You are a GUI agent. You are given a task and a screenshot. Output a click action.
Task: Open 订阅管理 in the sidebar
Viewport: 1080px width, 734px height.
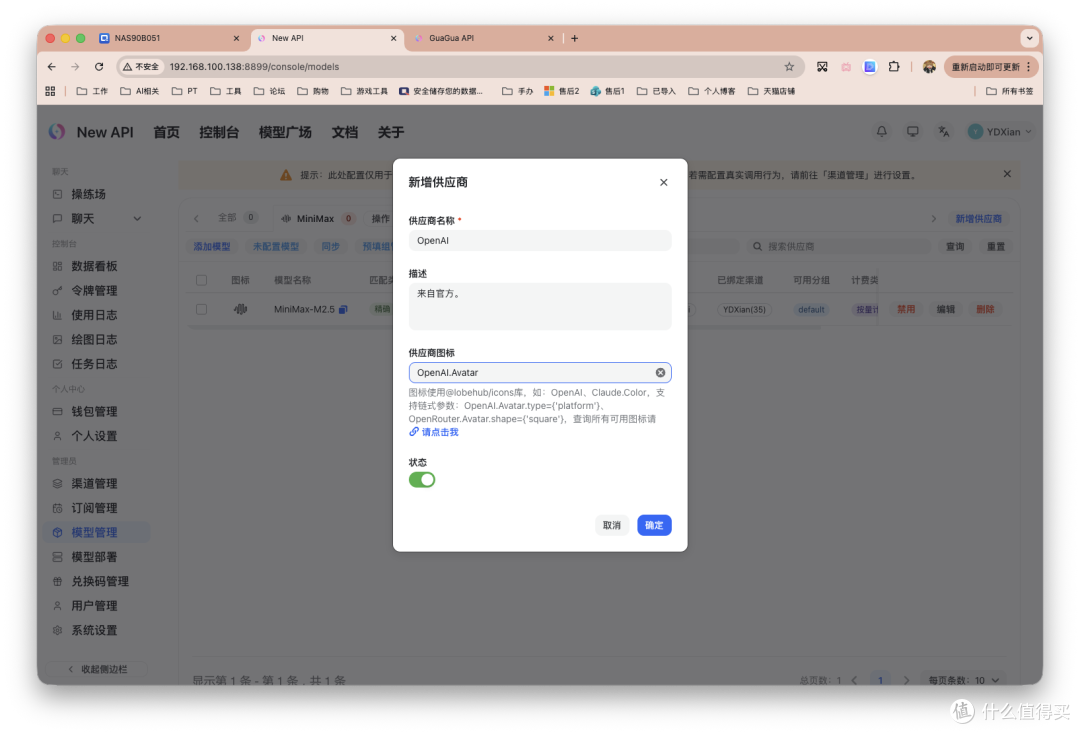[94, 508]
